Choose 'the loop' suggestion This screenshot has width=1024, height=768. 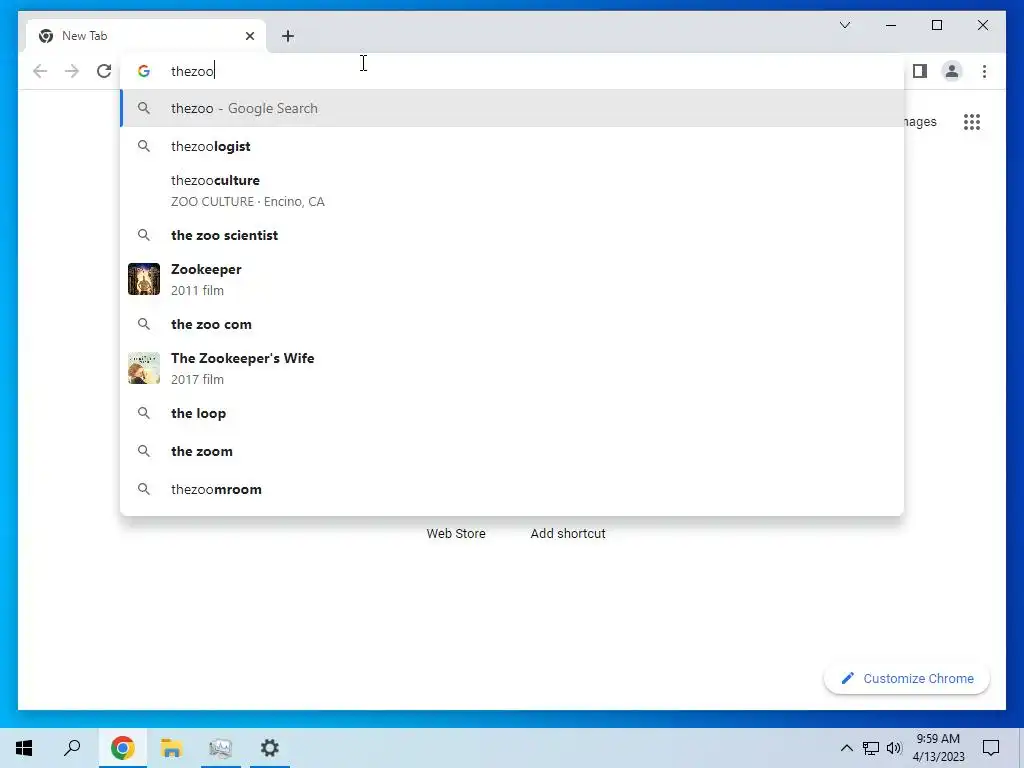coord(512,413)
